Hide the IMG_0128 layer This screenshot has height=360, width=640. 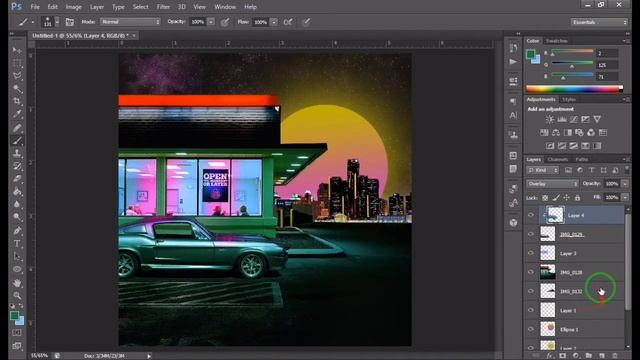[531, 272]
